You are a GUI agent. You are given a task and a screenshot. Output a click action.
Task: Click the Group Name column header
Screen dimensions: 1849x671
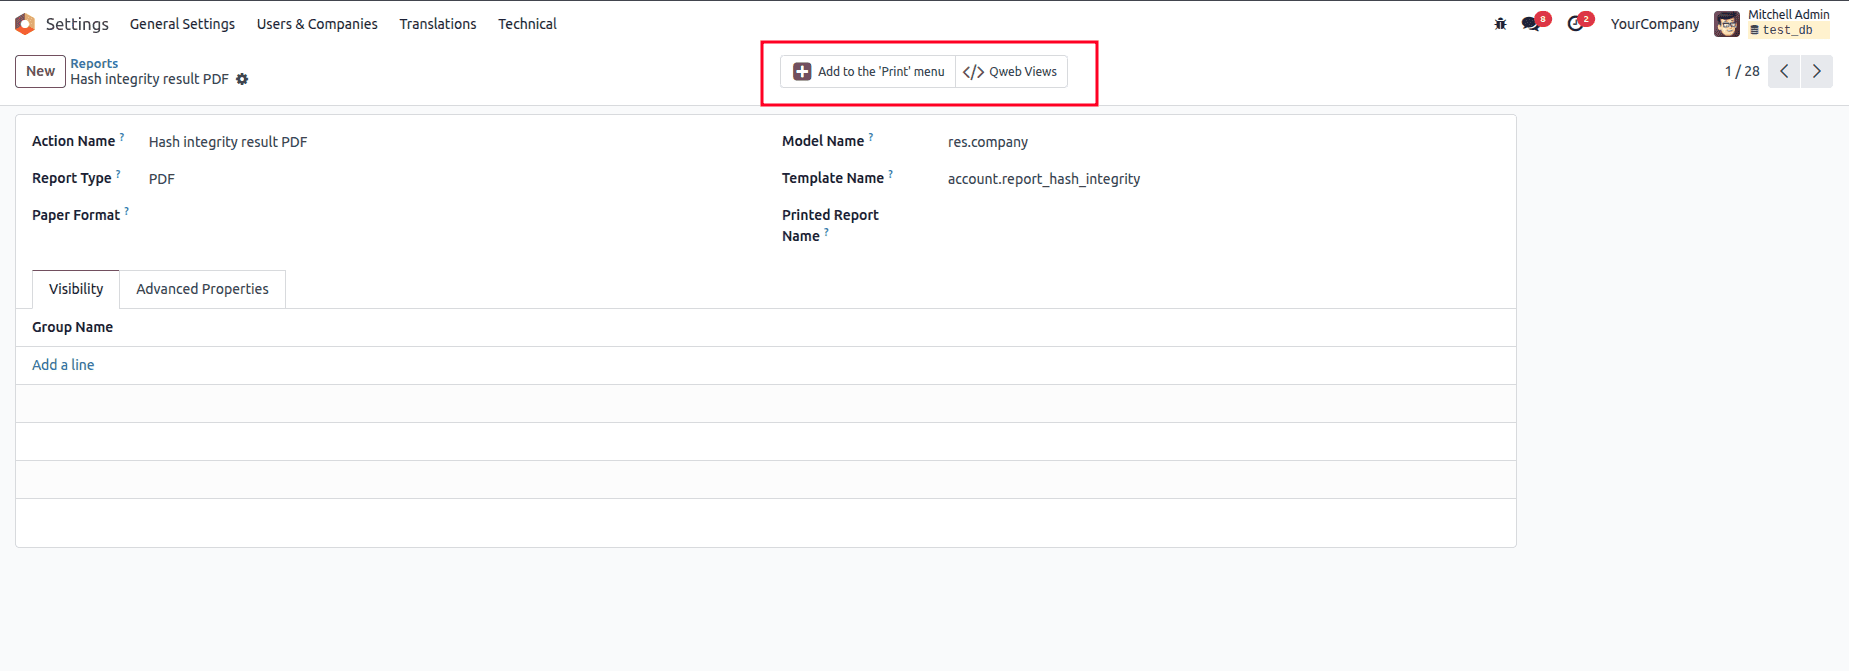pyautogui.click(x=72, y=327)
